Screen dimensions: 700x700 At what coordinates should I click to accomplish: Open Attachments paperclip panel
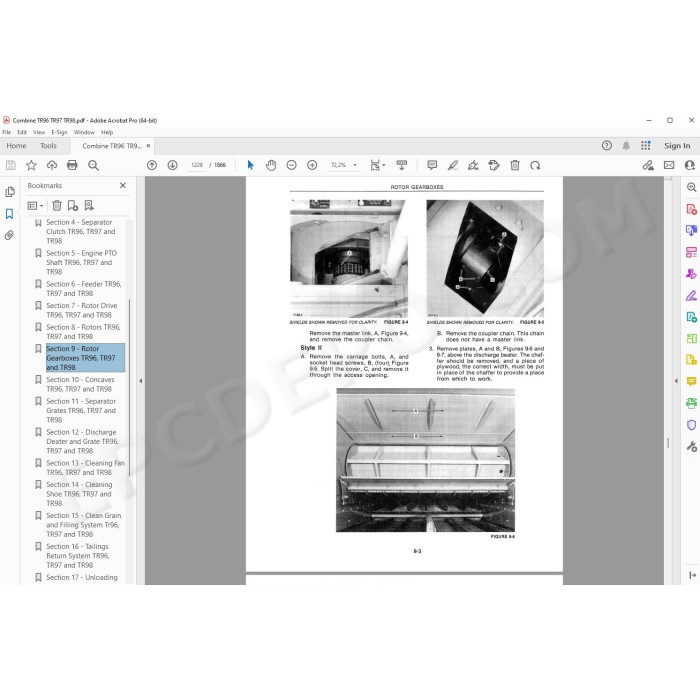coord(9,235)
